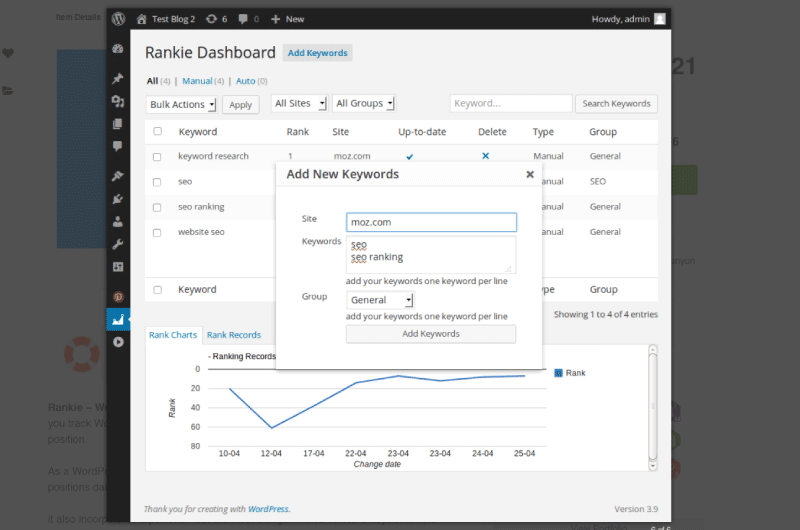Click the Apply button
800x530 pixels.
click(240, 105)
